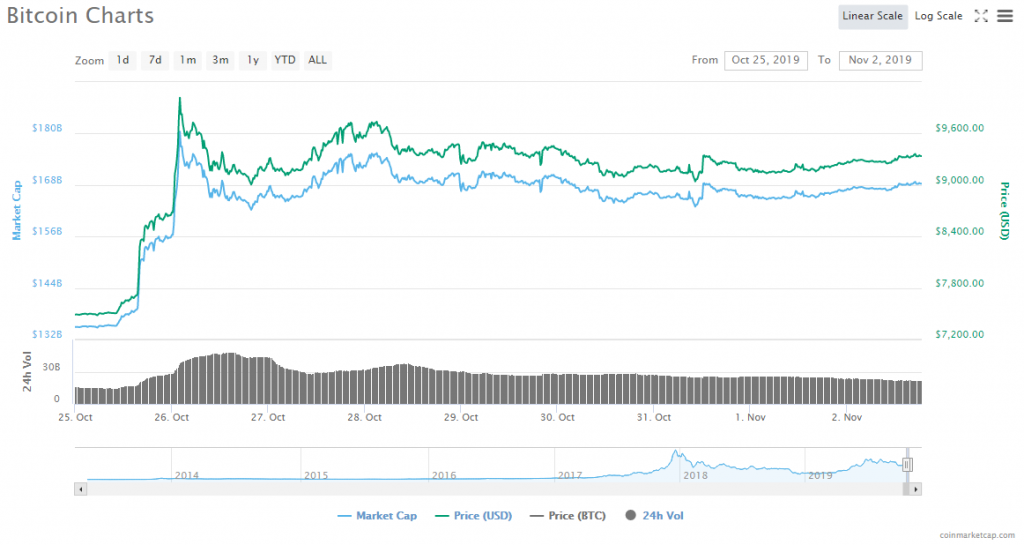Screen dimensions: 1024x545
Task: Switch to Log Scale
Action: 938,16
